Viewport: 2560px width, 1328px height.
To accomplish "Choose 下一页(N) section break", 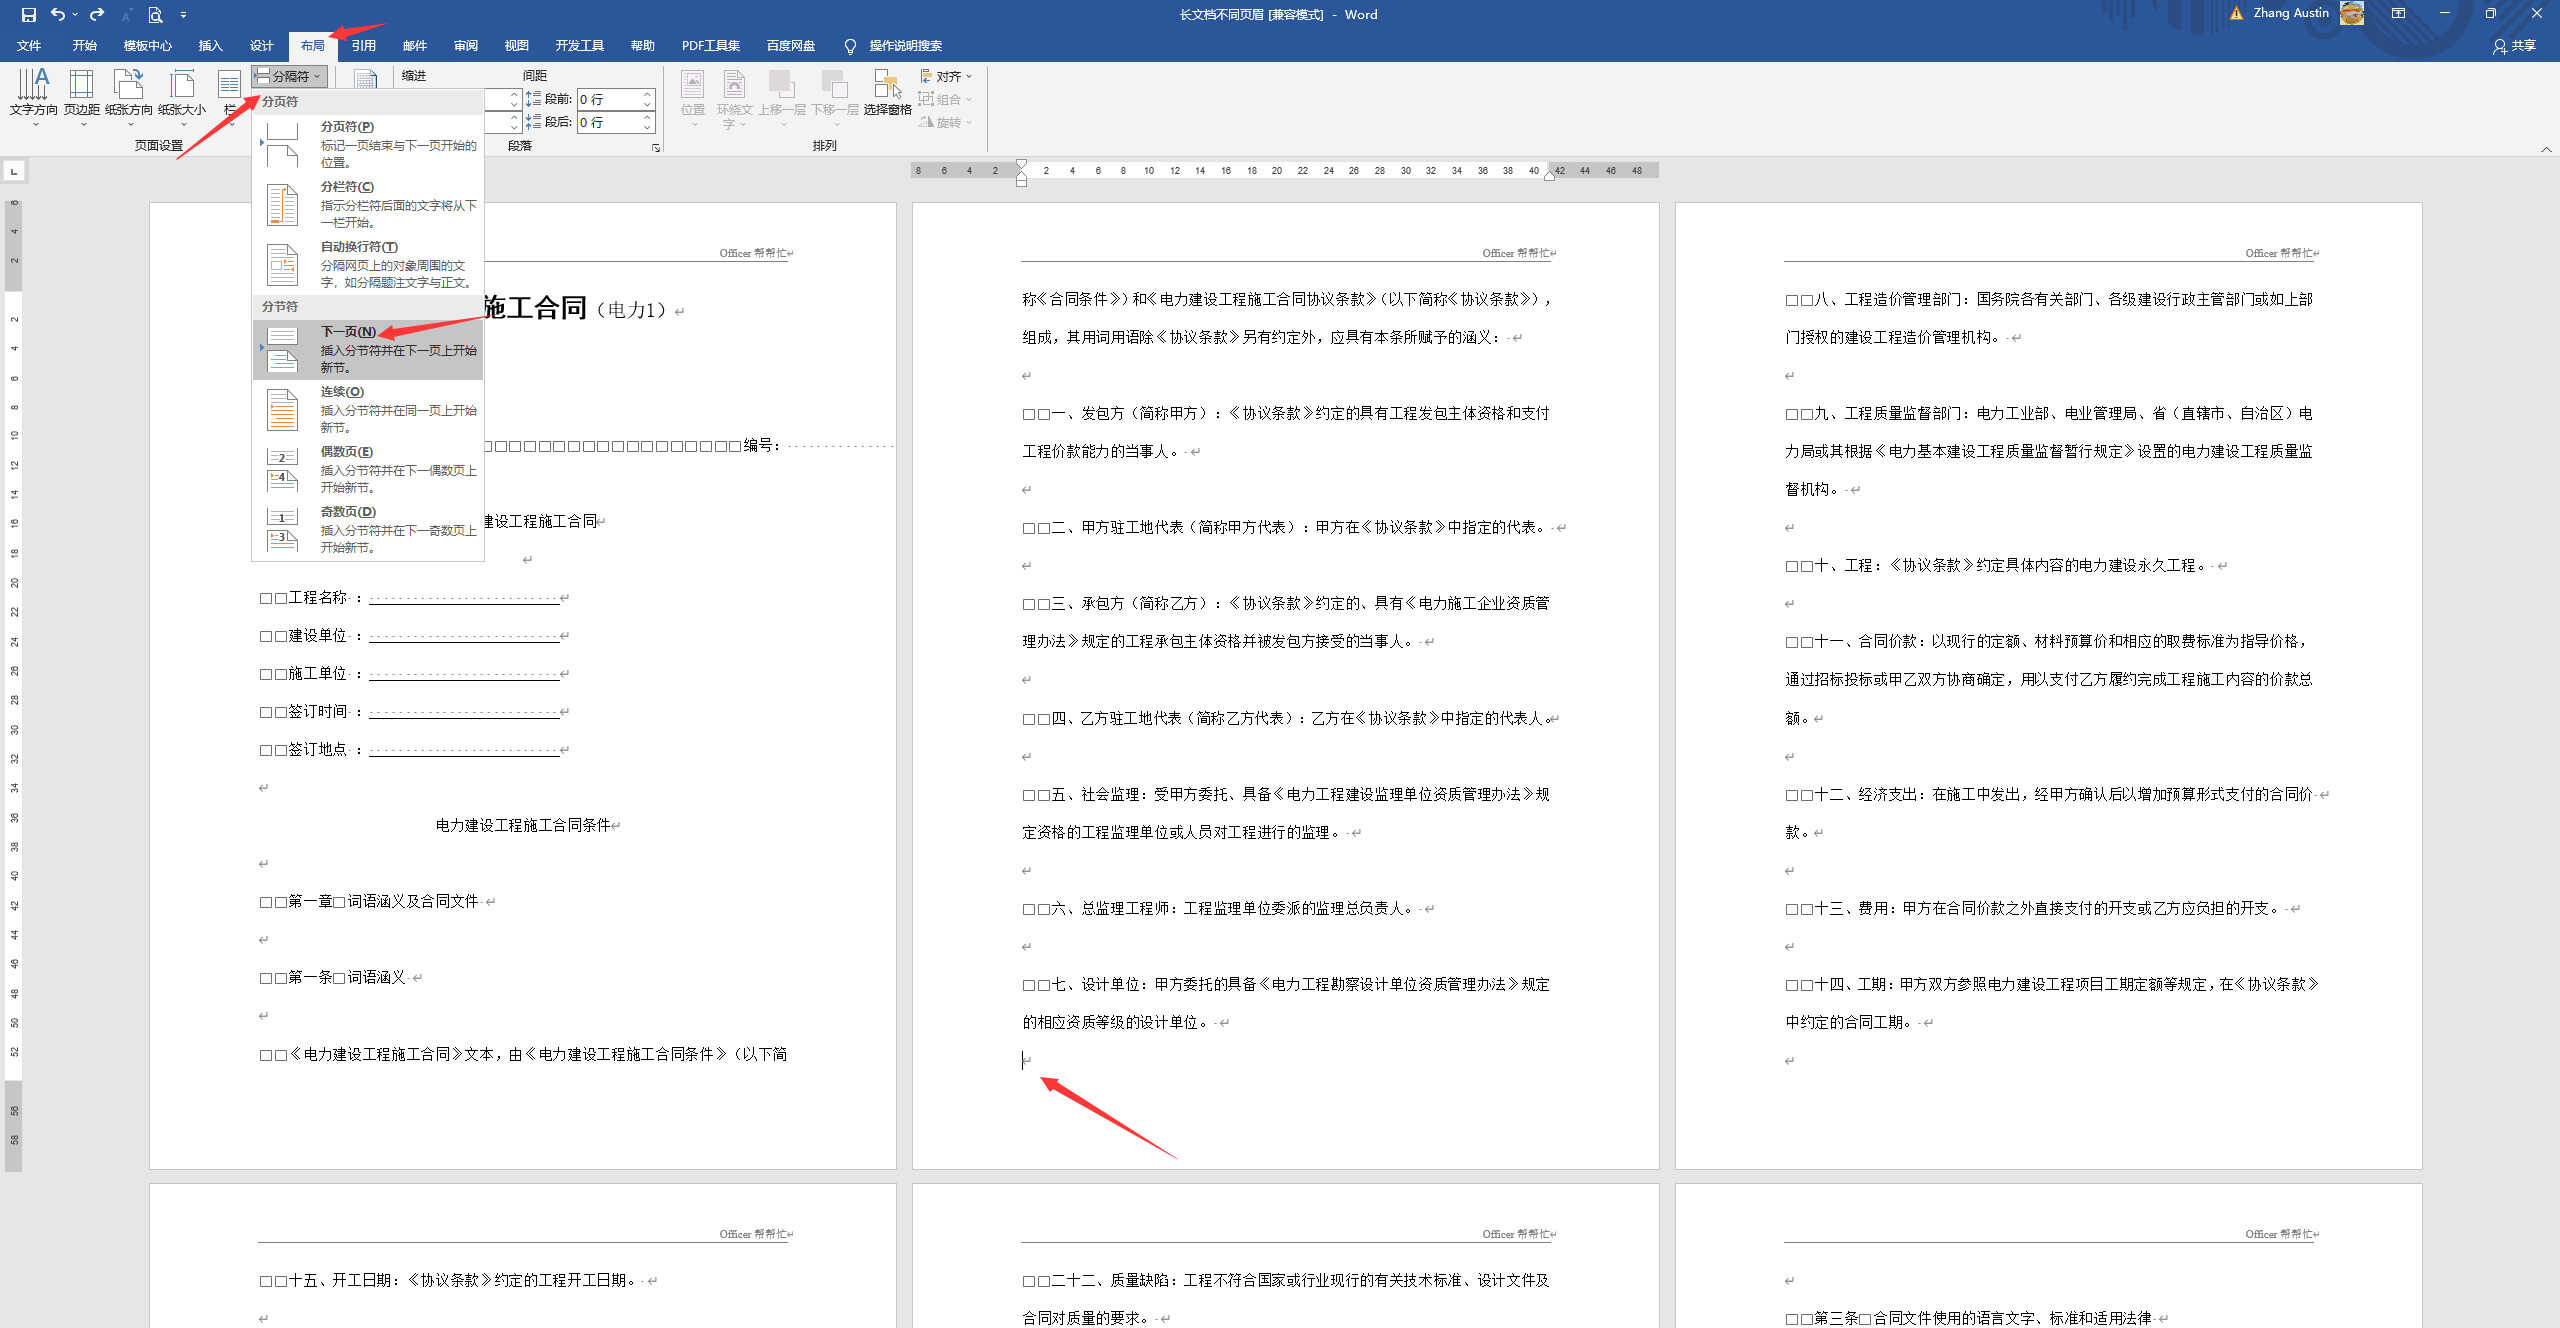I will click(x=368, y=348).
